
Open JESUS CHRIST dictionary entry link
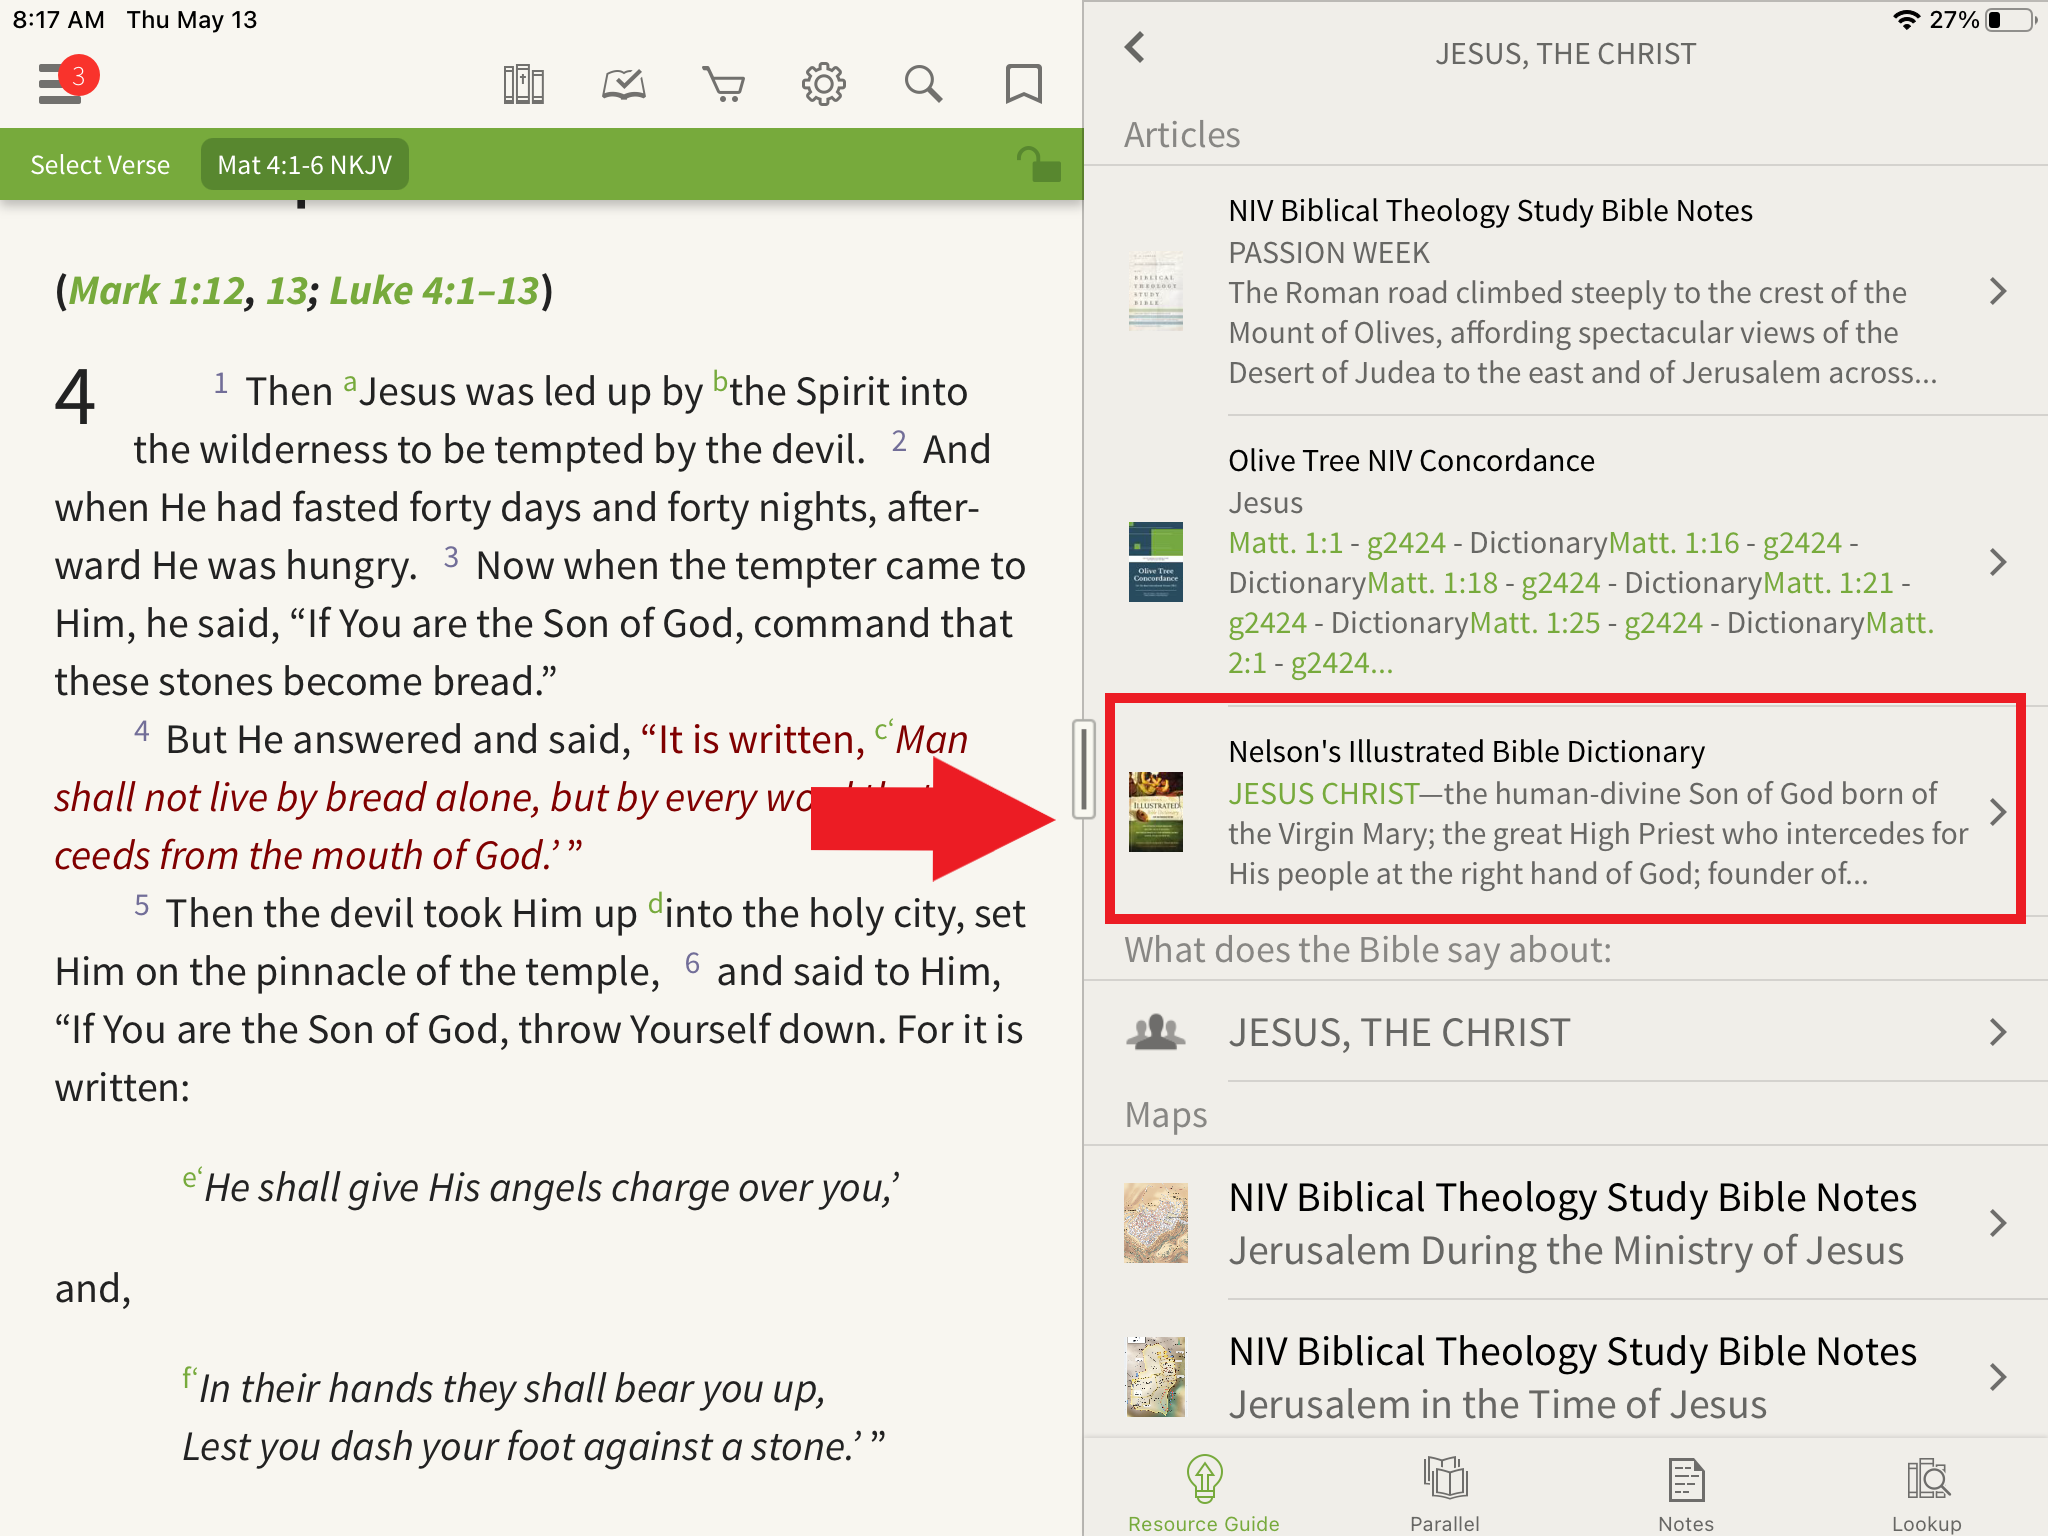pyautogui.click(x=1324, y=794)
